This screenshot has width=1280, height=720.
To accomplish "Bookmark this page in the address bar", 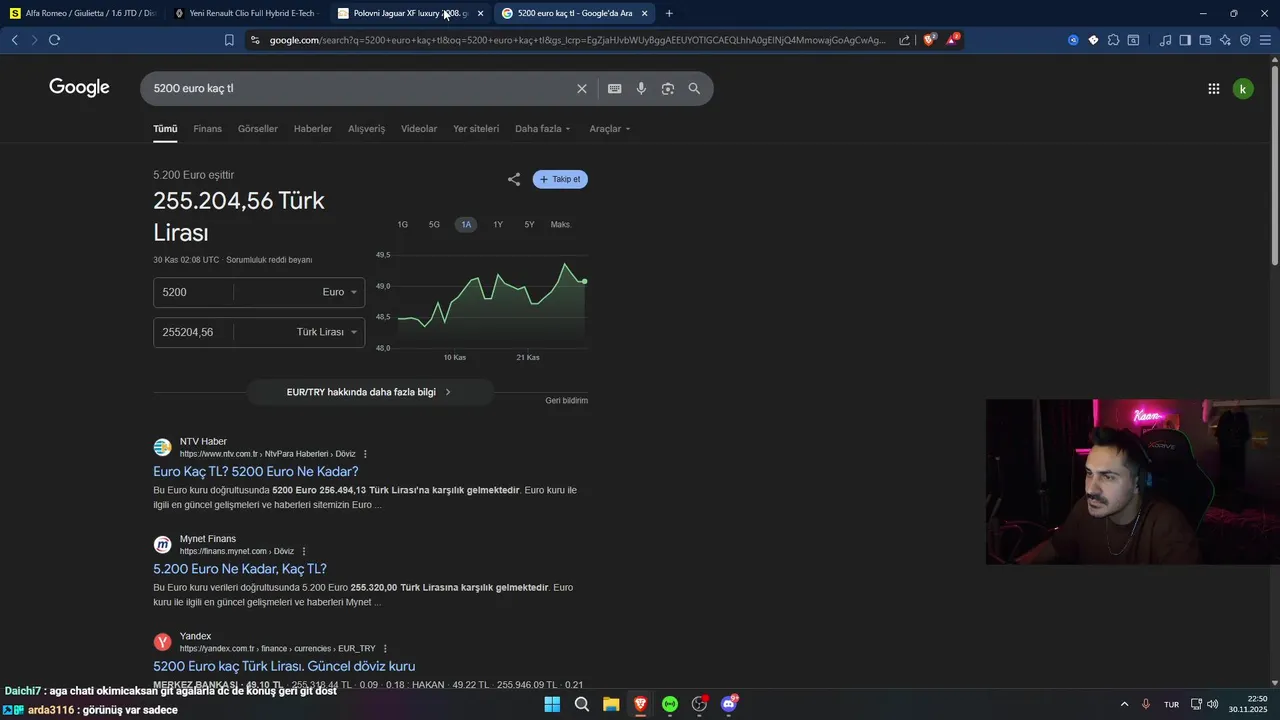I will point(229,40).
